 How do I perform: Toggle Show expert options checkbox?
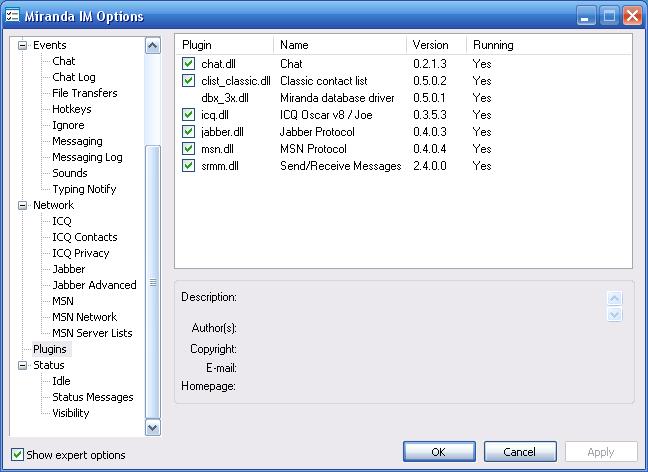point(17,455)
